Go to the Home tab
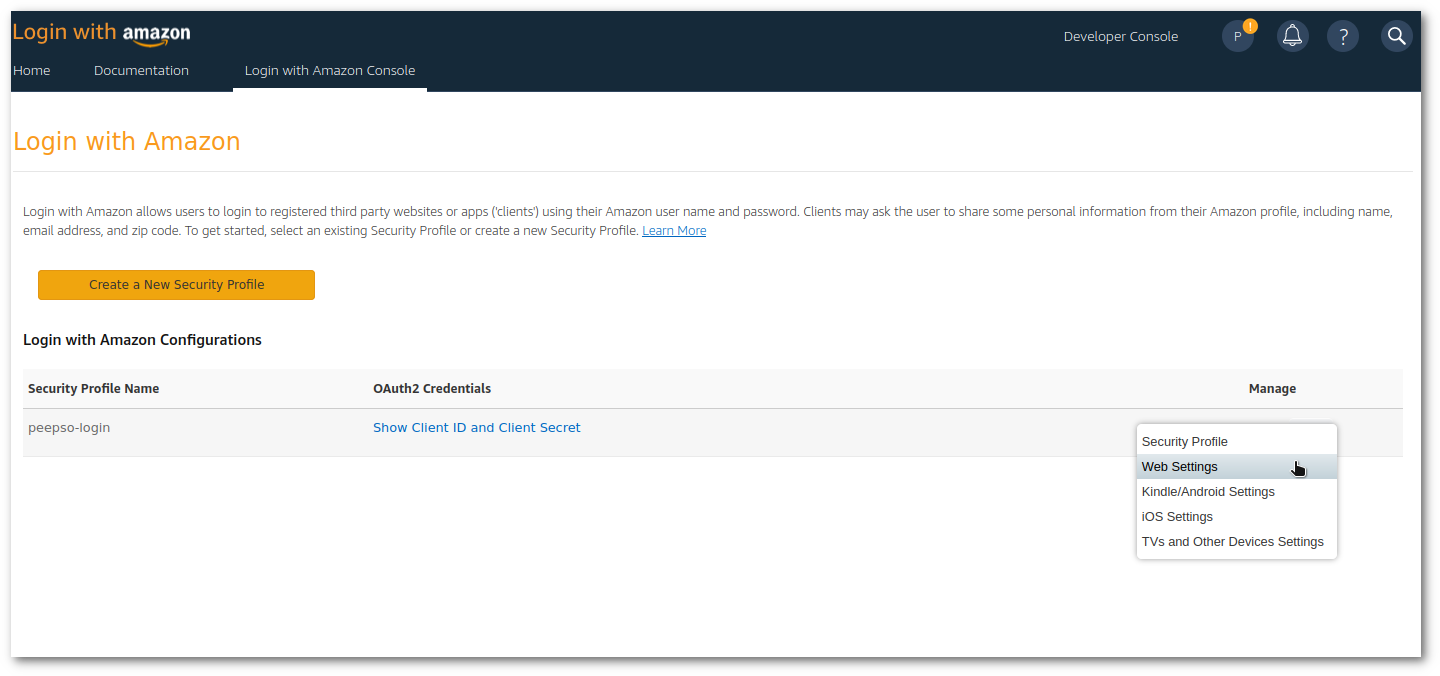 click(32, 71)
